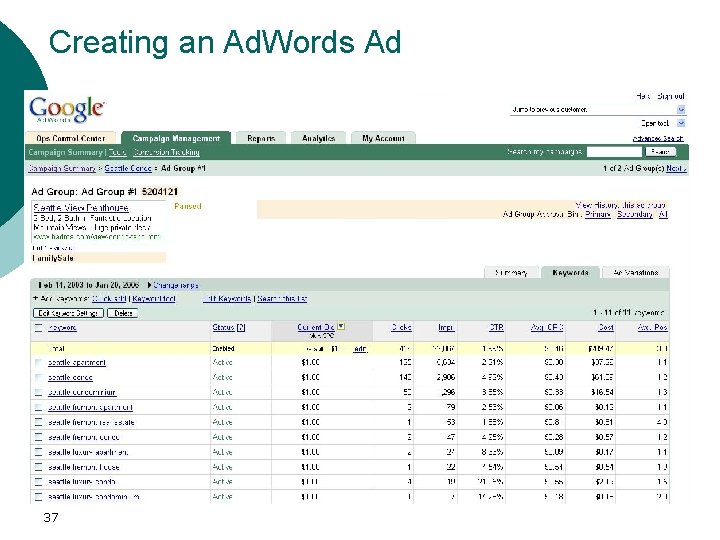Select the All account bin link
Viewport: 720px width, 540px height.
point(663,214)
